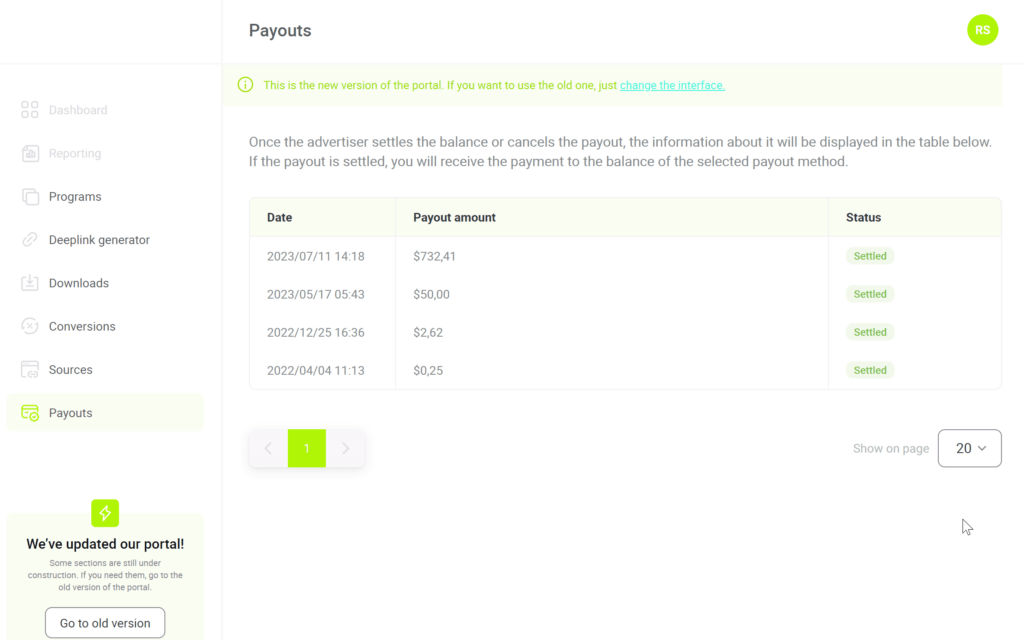Select the Downloads icon in the sidebar
The height and width of the screenshot is (640, 1024).
(x=30, y=283)
